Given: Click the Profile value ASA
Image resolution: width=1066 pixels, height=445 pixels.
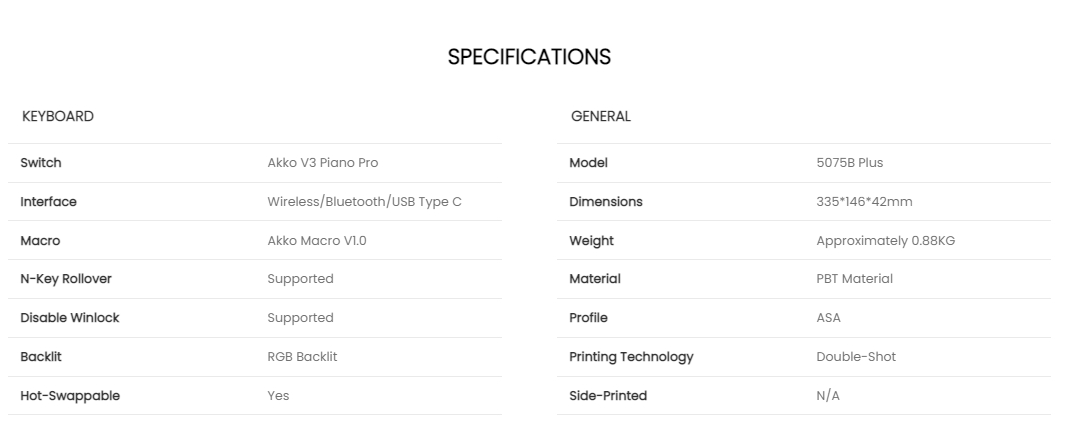Looking at the screenshot, I should tap(828, 317).
